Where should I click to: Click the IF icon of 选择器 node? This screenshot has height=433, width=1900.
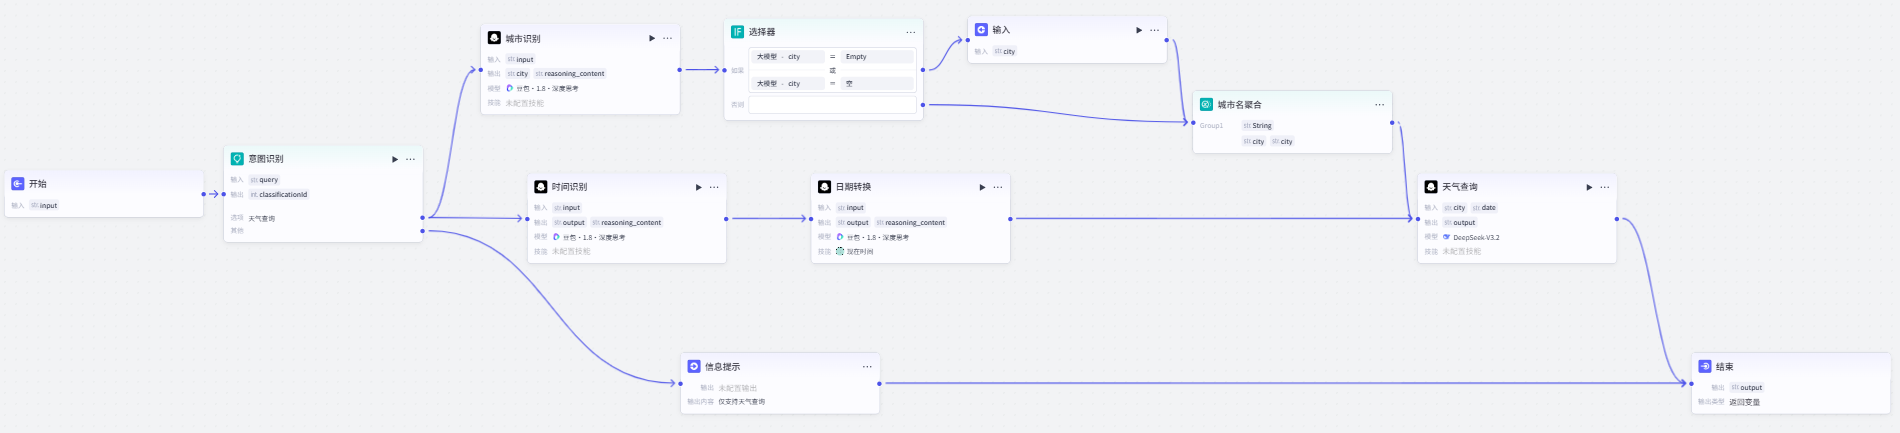coord(737,32)
